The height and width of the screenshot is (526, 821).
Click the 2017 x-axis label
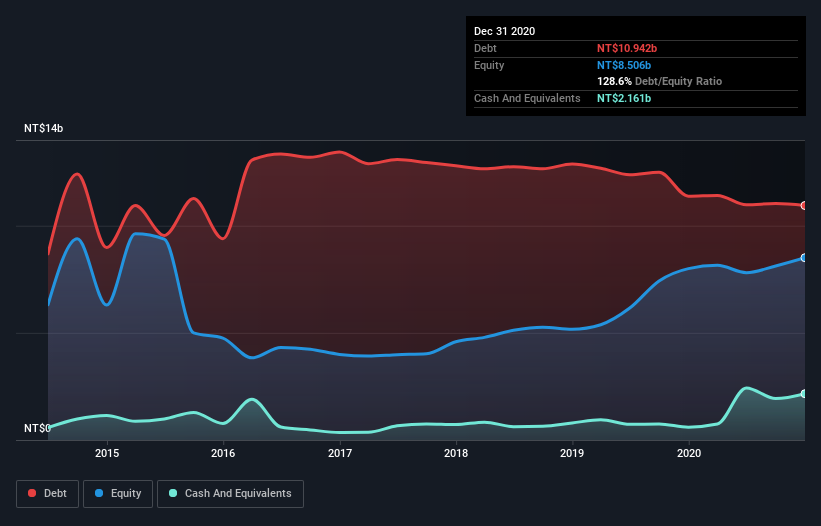coord(340,453)
